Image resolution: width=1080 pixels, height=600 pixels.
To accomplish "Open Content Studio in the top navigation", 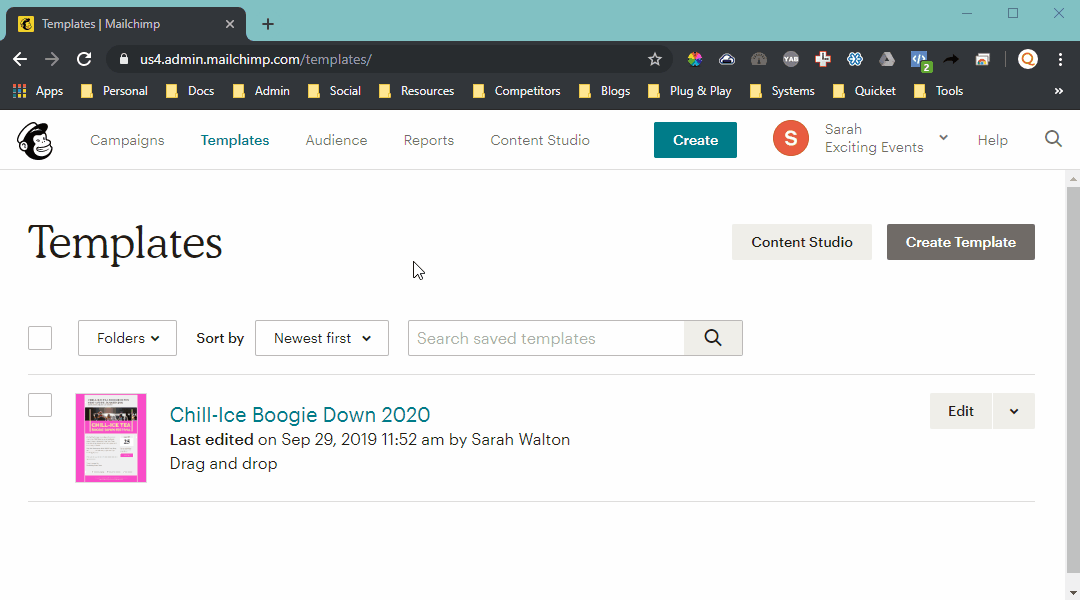I will (x=540, y=140).
